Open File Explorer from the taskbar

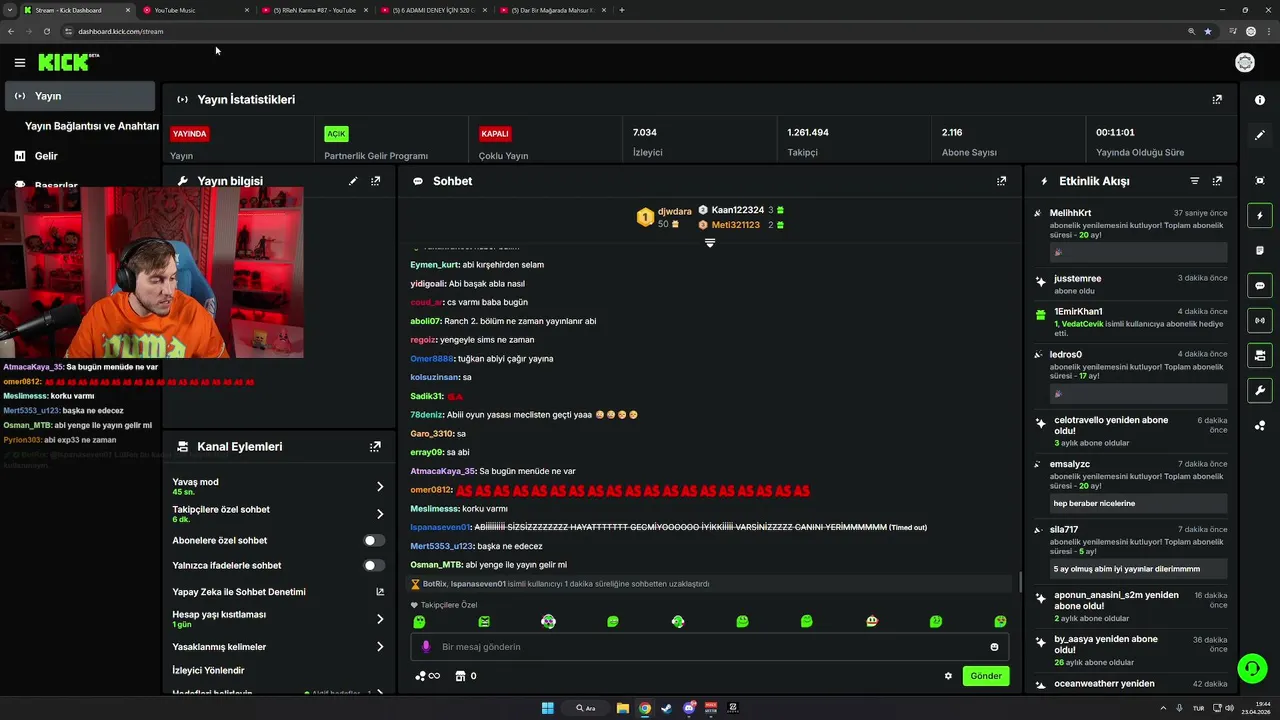pyautogui.click(x=622, y=708)
